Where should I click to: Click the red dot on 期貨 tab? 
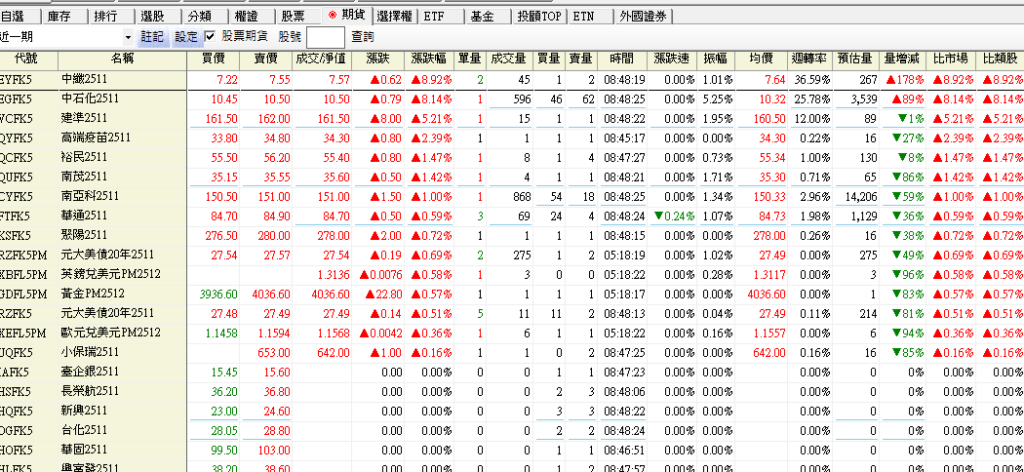333,15
